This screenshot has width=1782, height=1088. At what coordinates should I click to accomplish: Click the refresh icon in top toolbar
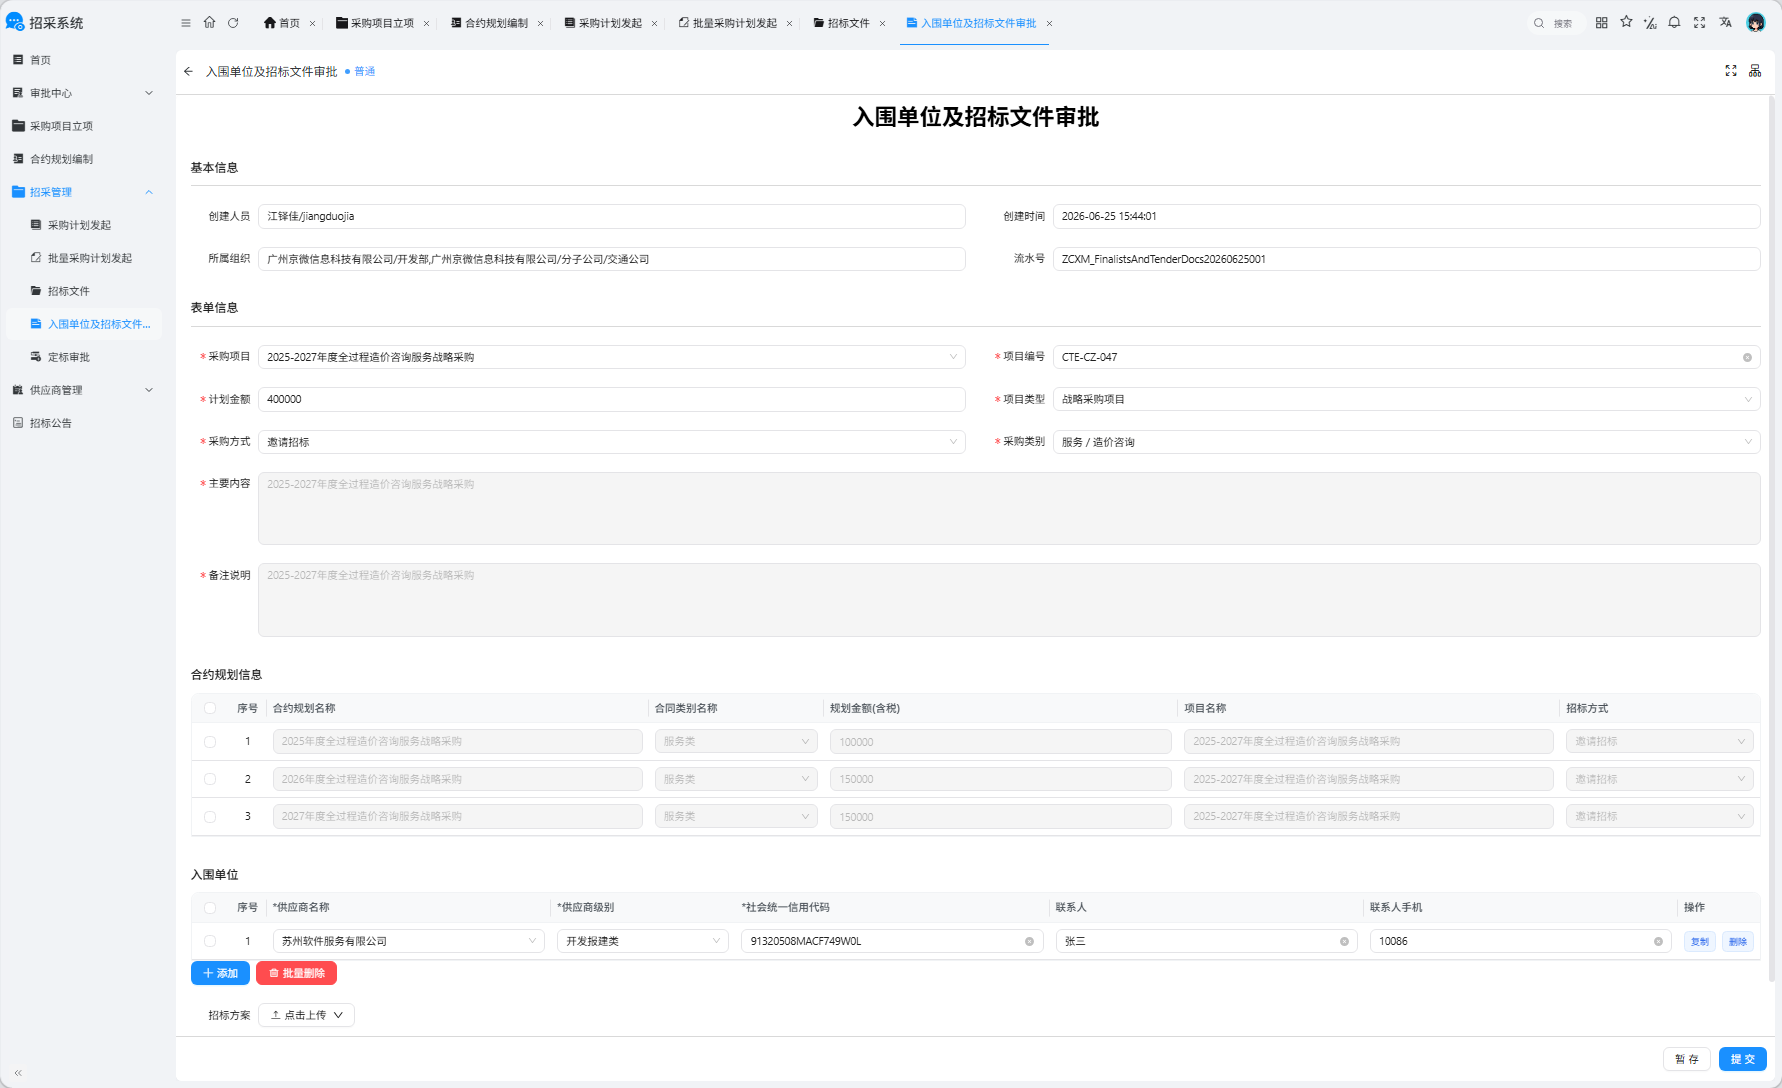233,23
